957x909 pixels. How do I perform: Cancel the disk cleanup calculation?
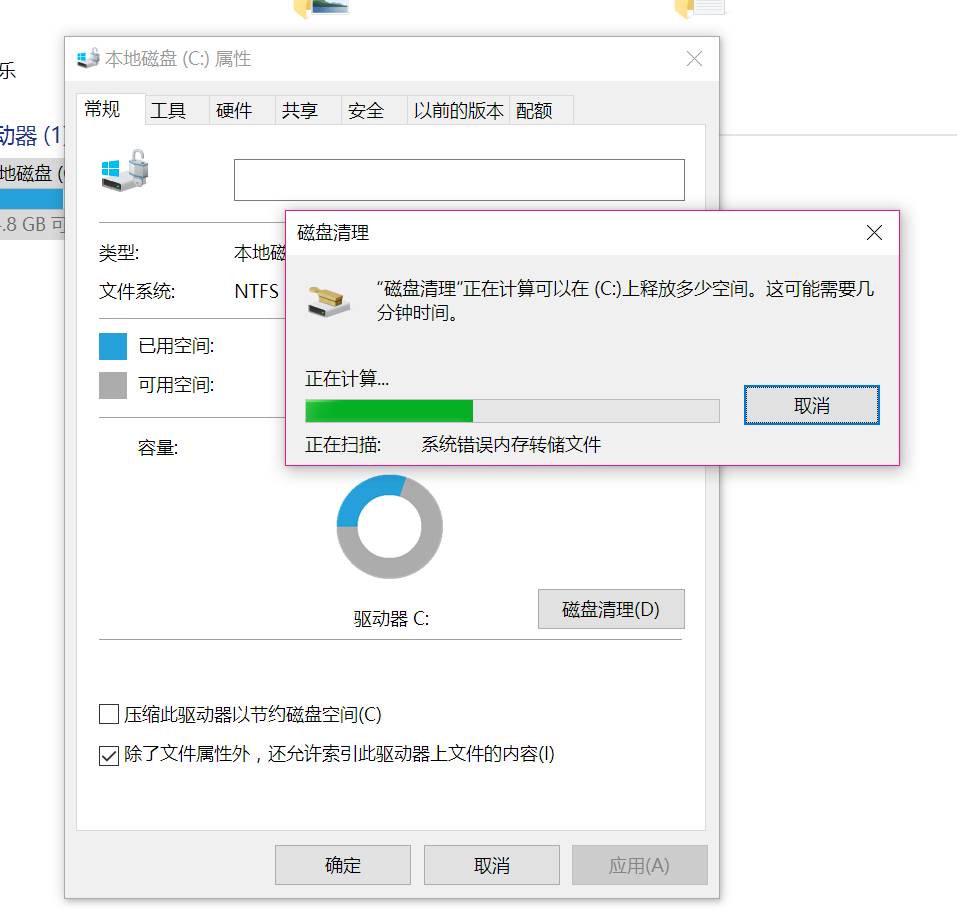coord(812,405)
